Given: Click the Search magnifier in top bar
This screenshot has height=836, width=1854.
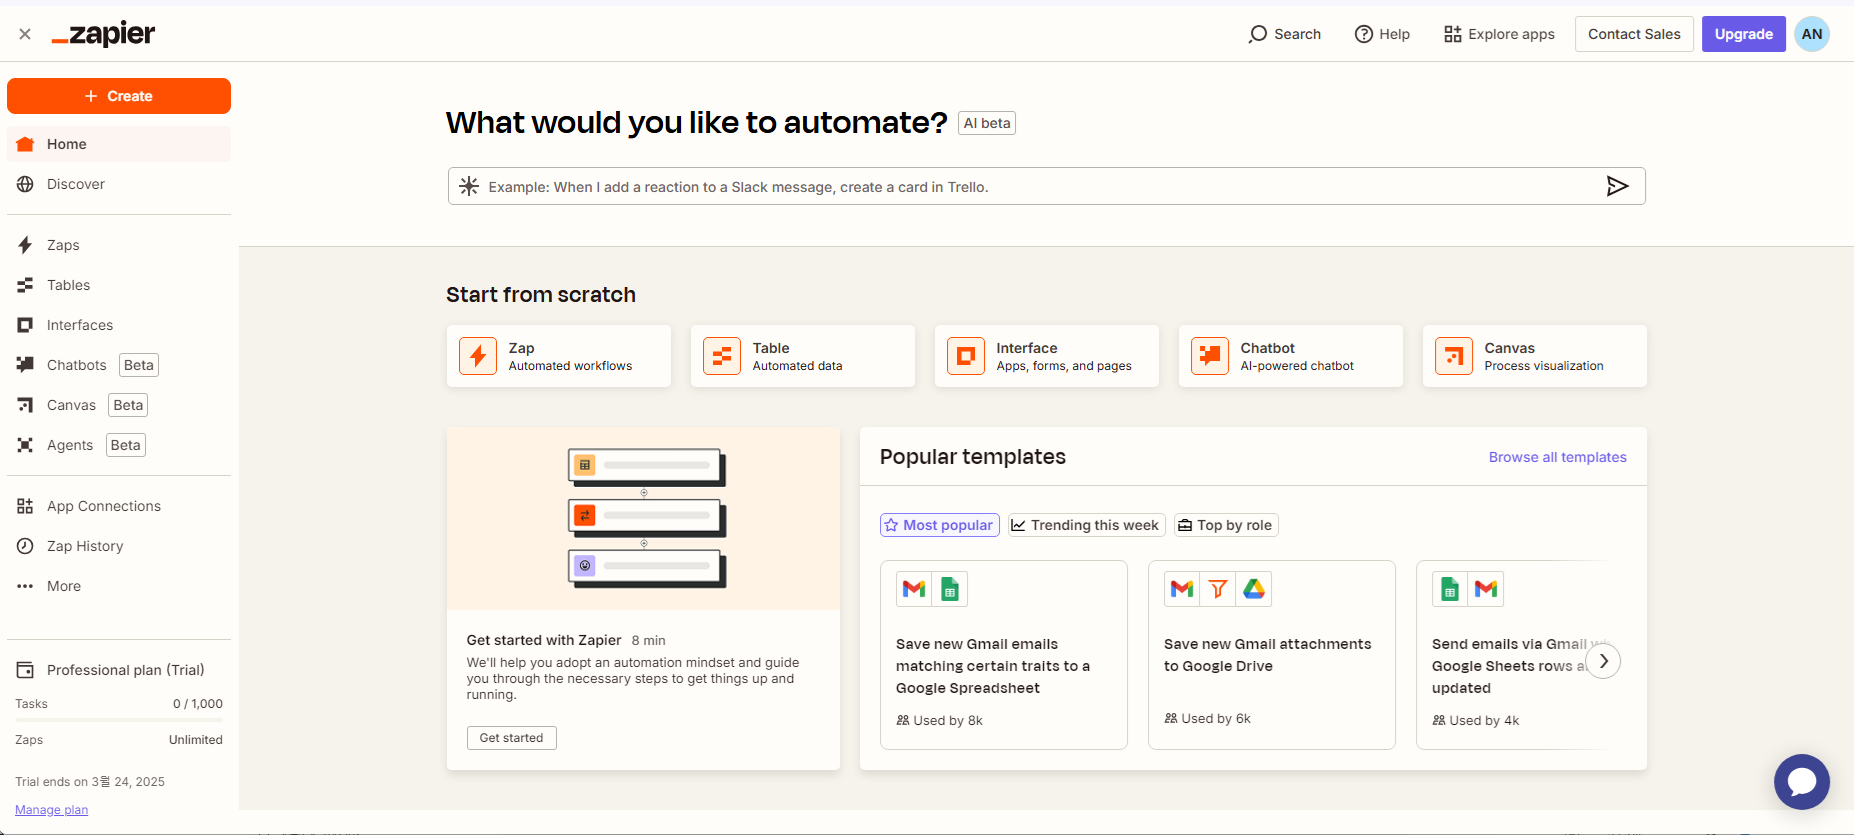Looking at the screenshot, I should point(1257,34).
